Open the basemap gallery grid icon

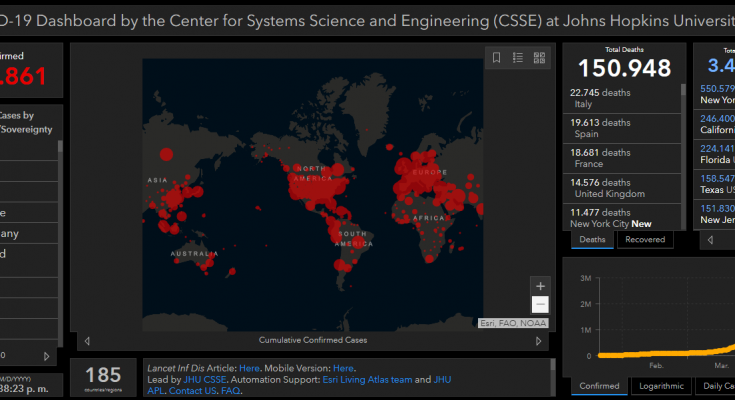tap(540, 58)
